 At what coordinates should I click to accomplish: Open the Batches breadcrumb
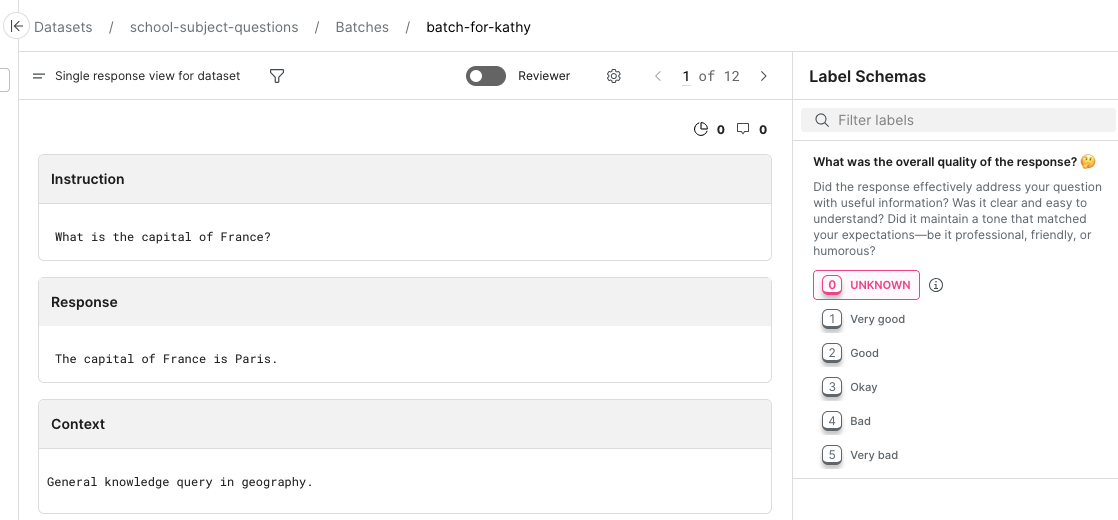pos(362,27)
